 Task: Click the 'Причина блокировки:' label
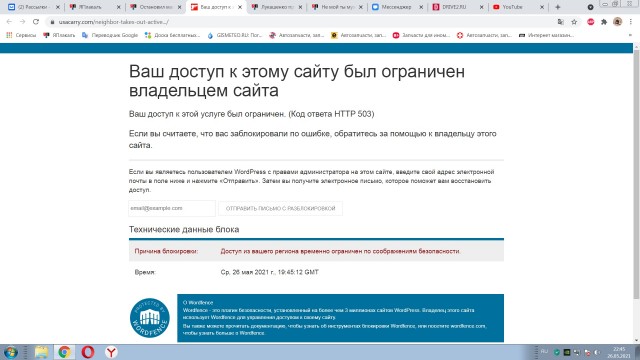pos(166,251)
